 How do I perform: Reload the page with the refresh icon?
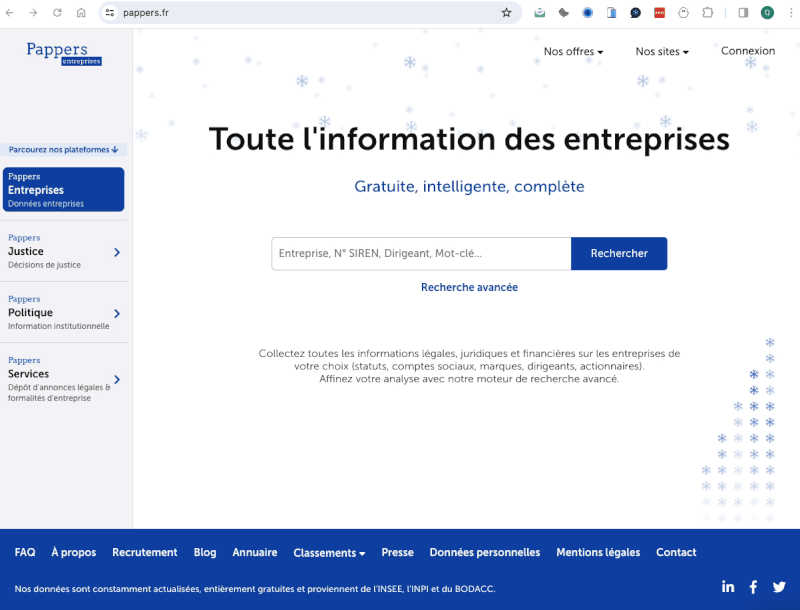click(57, 13)
